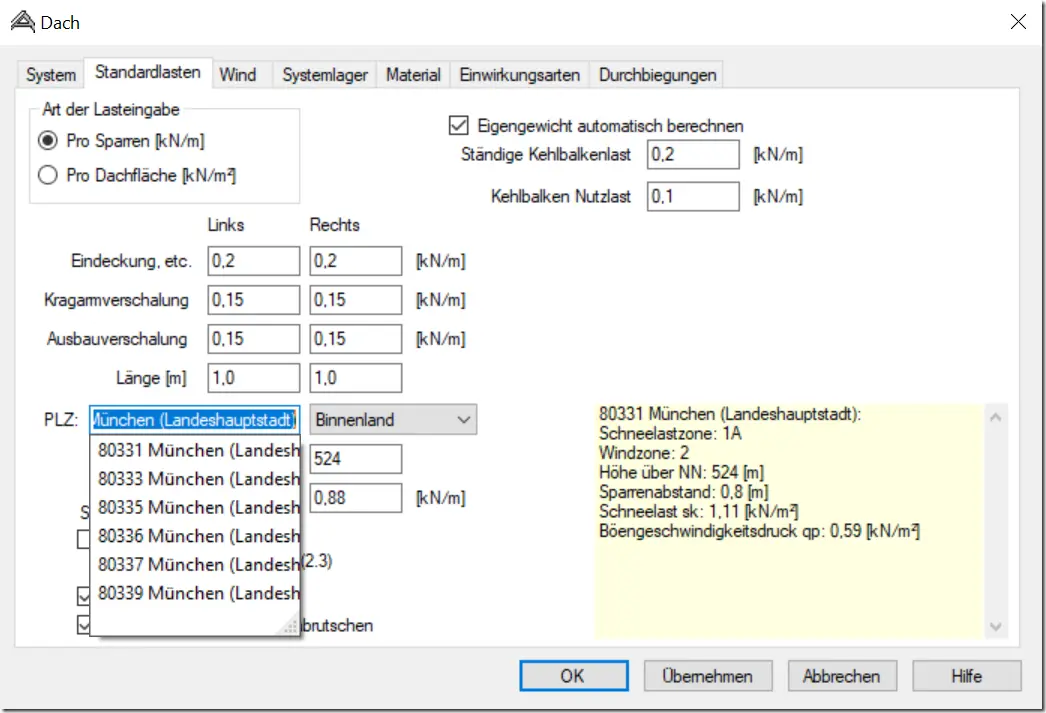Choose 80335 München from PLZ list
The width and height of the screenshot is (1046, 713).
click(x=195, y=508)
